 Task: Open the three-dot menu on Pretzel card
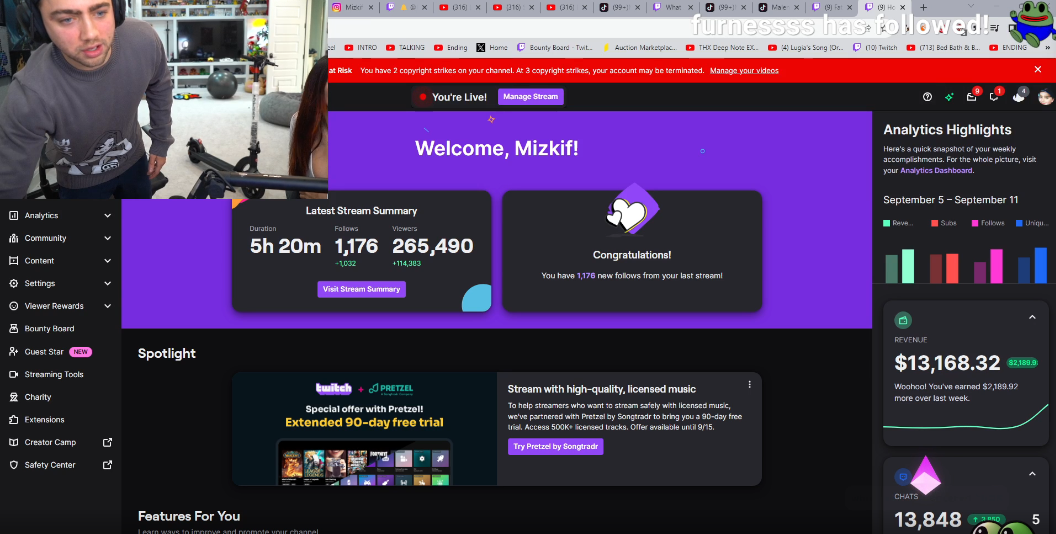click(x=749, y=385)
